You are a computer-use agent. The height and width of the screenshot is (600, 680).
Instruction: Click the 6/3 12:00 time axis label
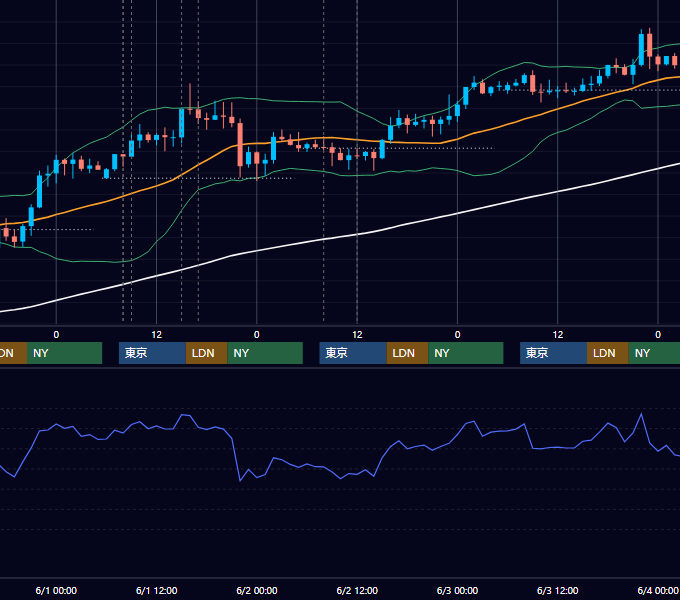[557, 590]
